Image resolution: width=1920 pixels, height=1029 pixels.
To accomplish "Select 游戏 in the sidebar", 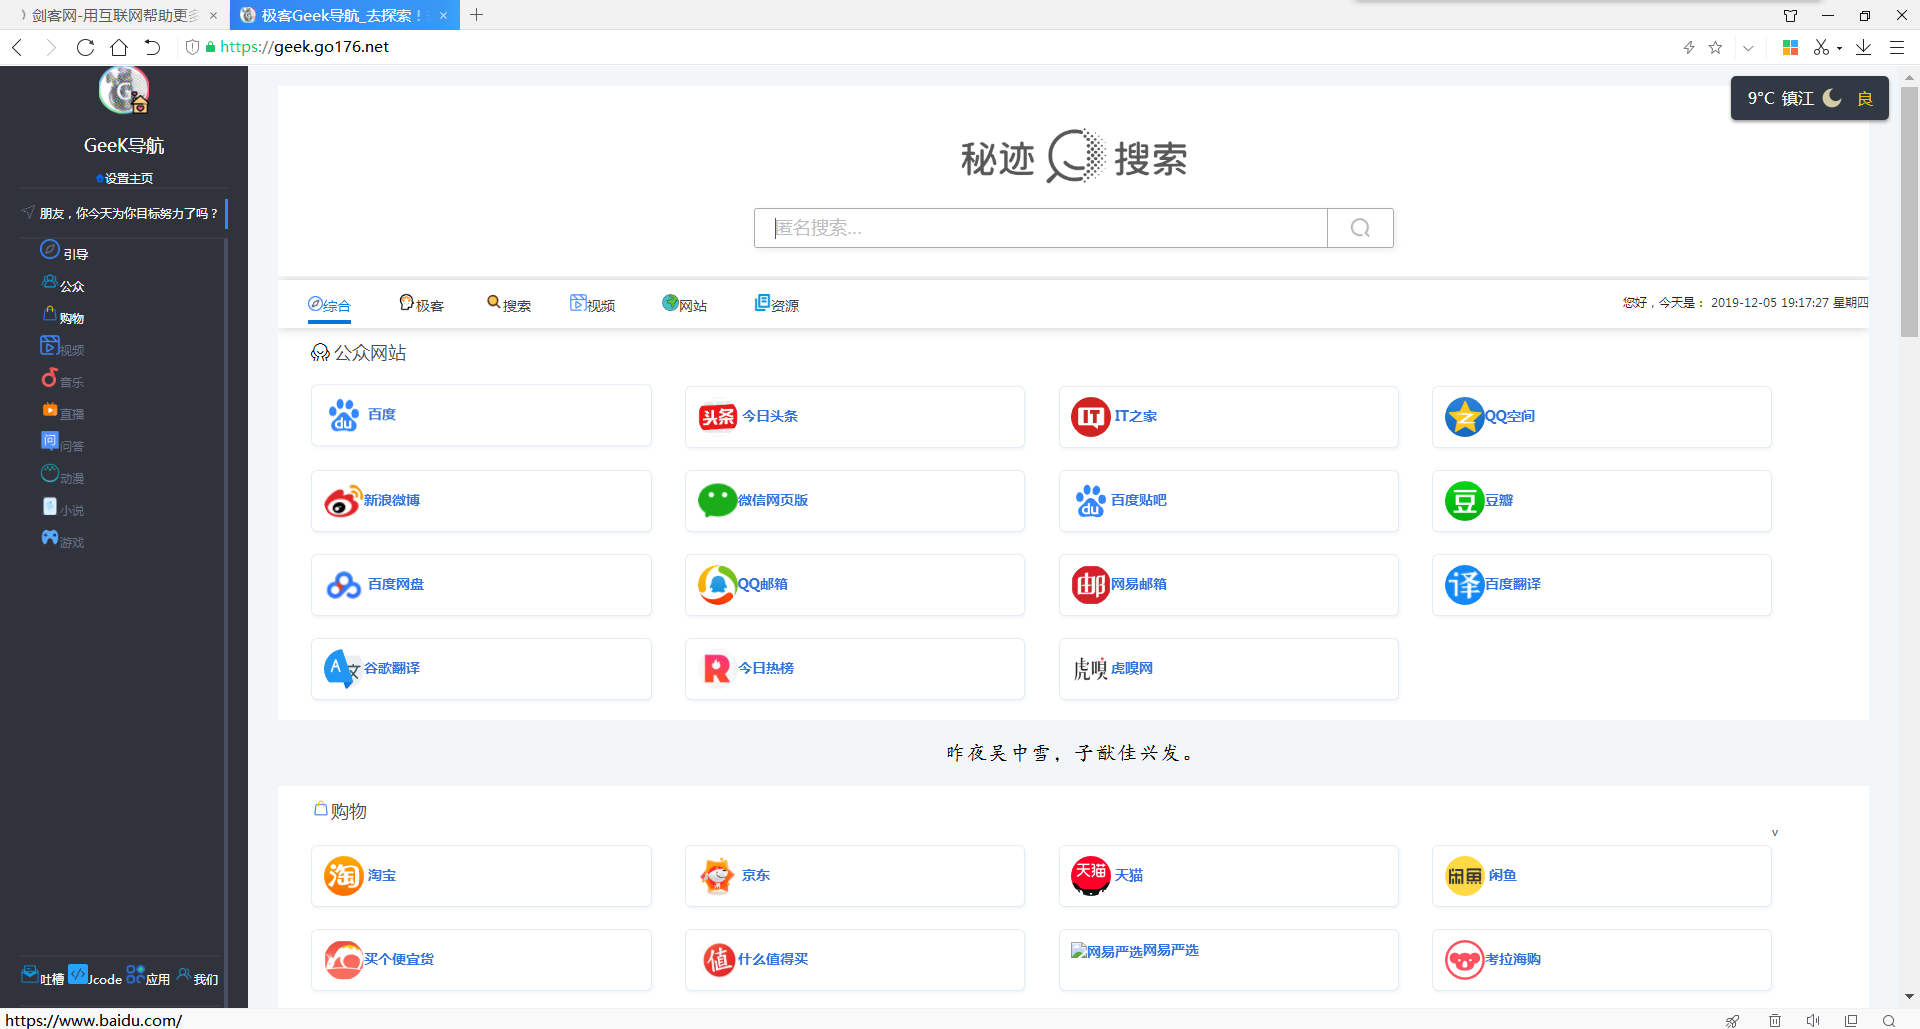I will tap(63, 540).
